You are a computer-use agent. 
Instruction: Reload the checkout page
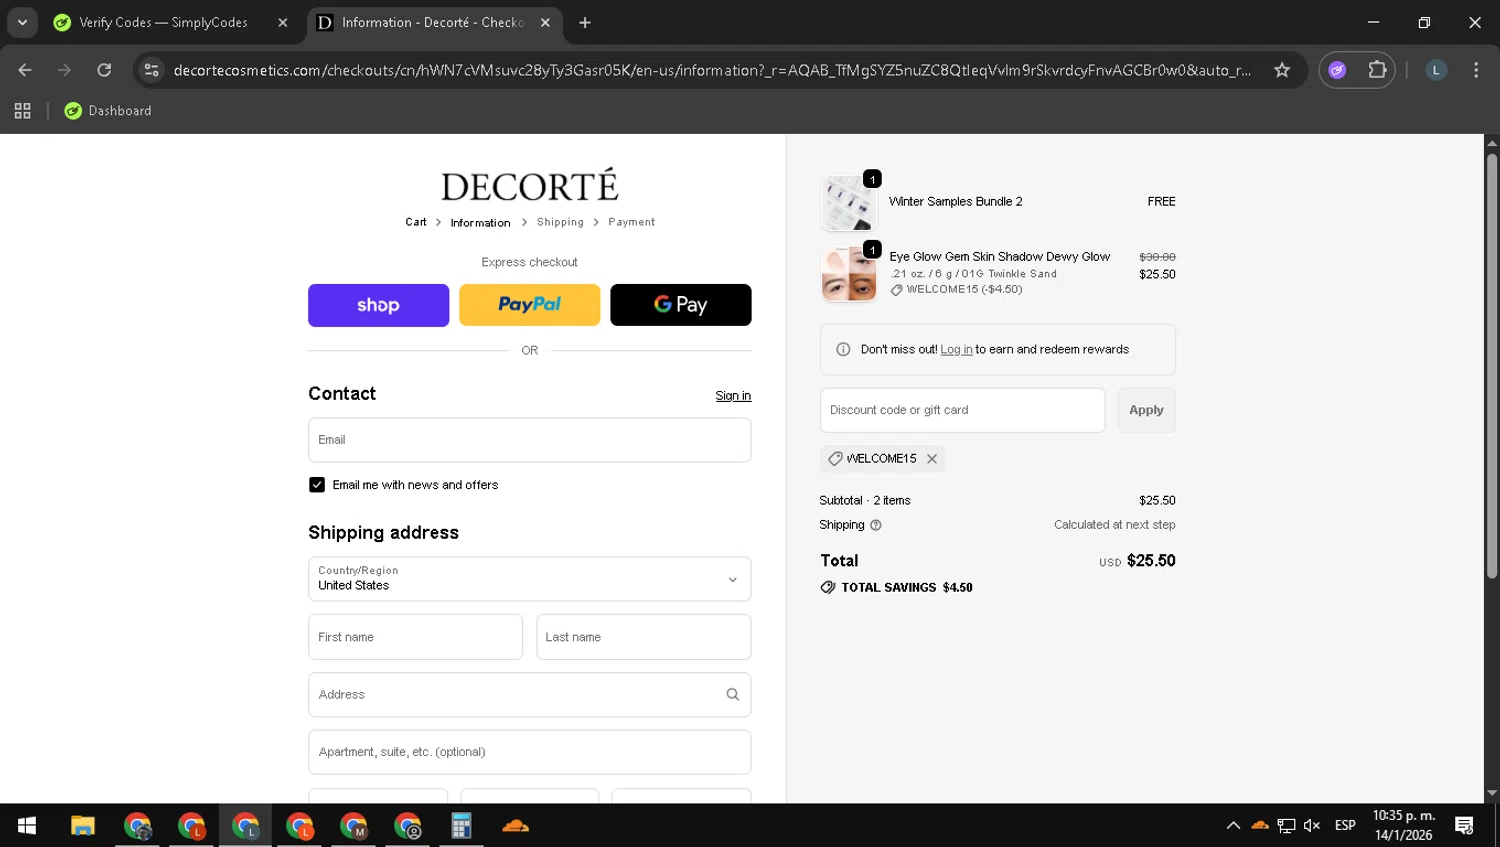(x=104, y=70)
